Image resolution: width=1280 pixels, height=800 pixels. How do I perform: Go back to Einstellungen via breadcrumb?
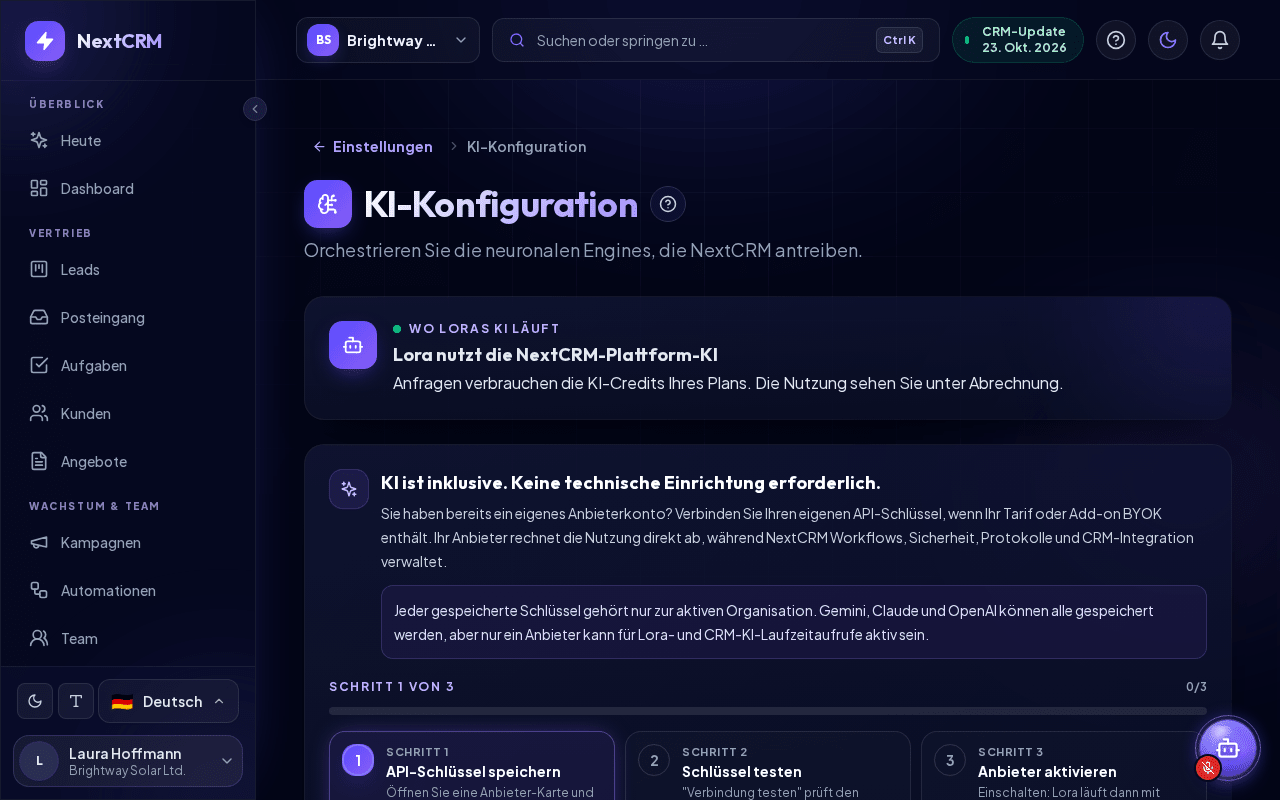[373, 146]
